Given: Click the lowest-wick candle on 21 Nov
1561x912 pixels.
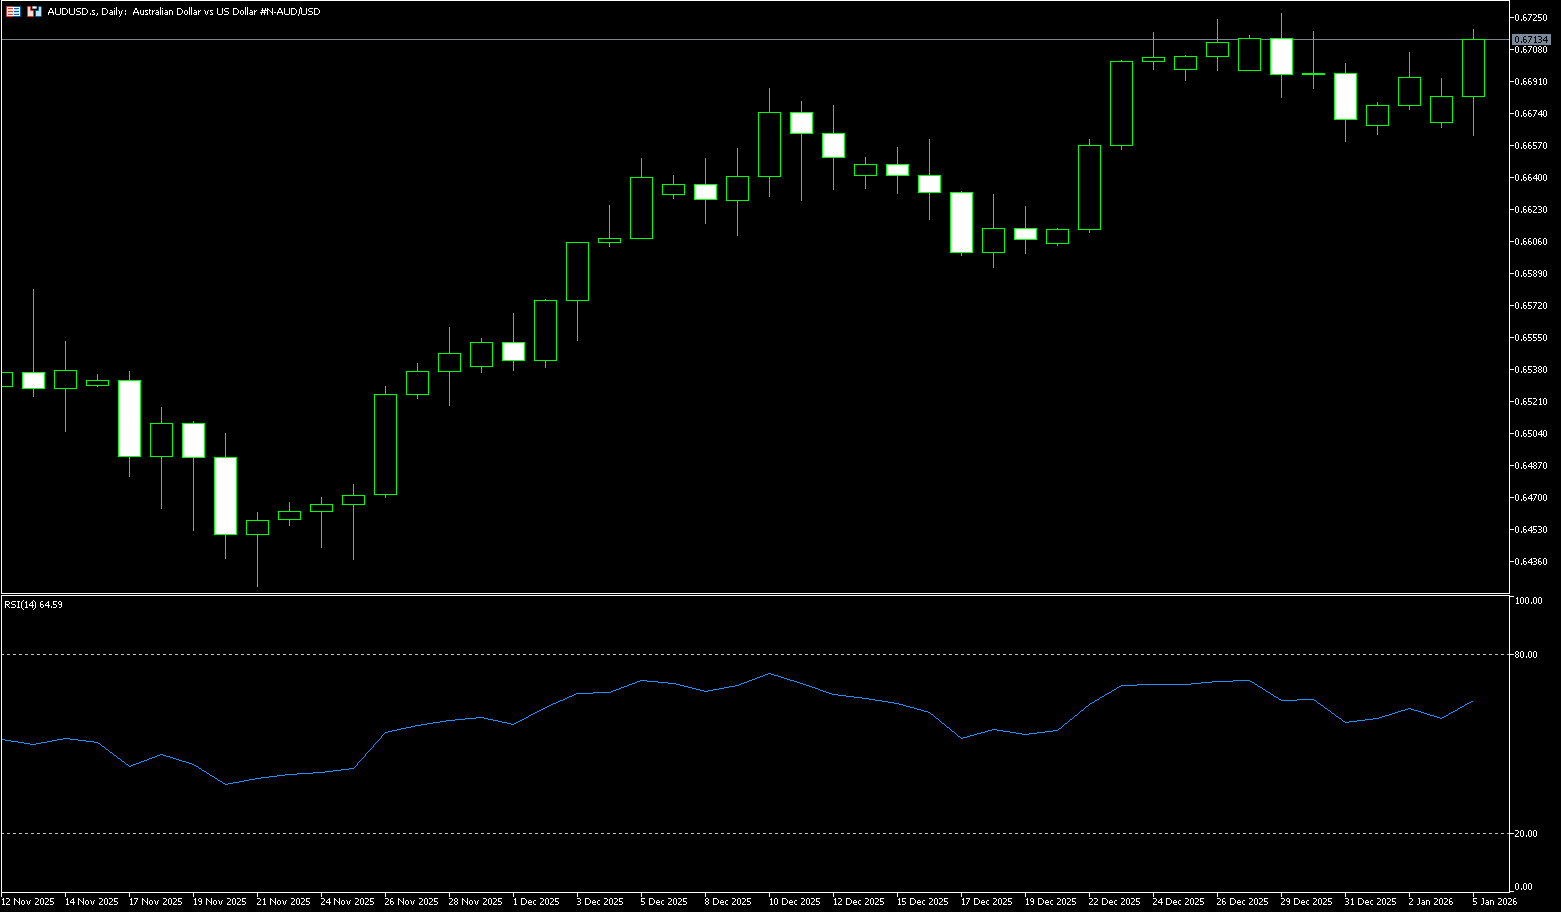Looking at the screenshot, I should click(x=257, y=527).
